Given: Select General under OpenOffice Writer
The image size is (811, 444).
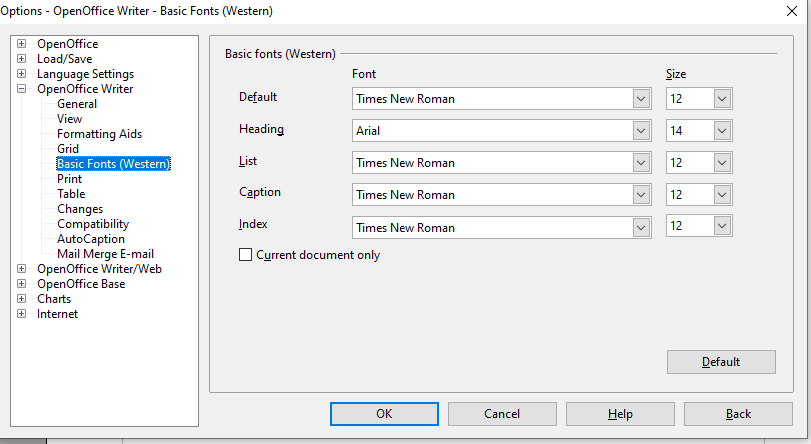Looking at the screenshot, I should (x=77, y=104).
